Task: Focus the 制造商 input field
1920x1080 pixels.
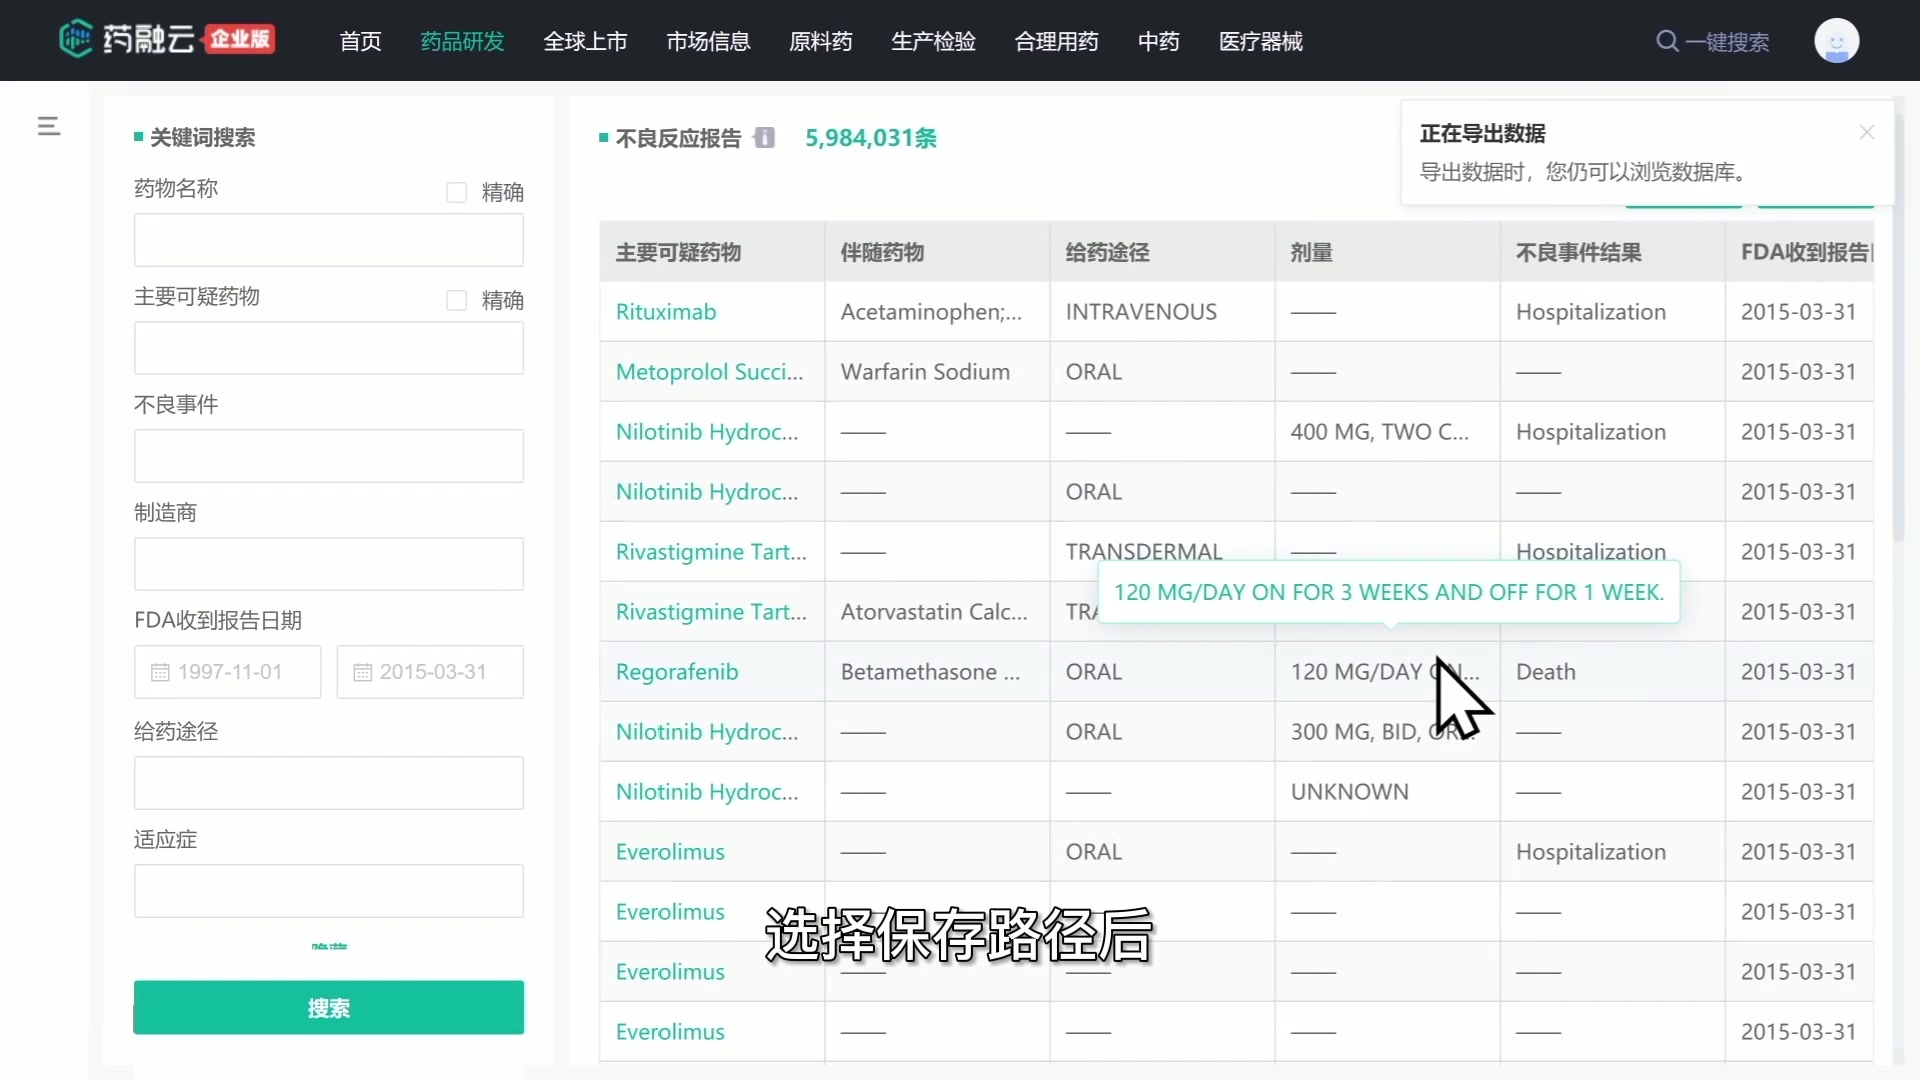Action: click(328, 564)
